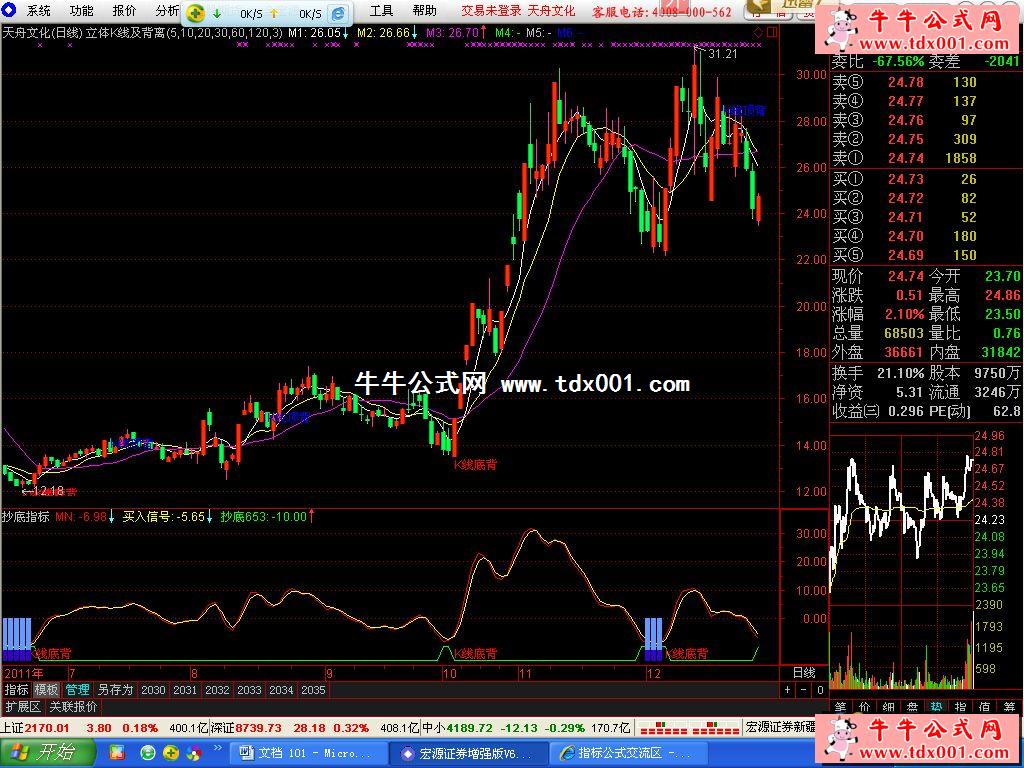
Task: Open the green browser icon in quick launch
Action: (148, 752)
